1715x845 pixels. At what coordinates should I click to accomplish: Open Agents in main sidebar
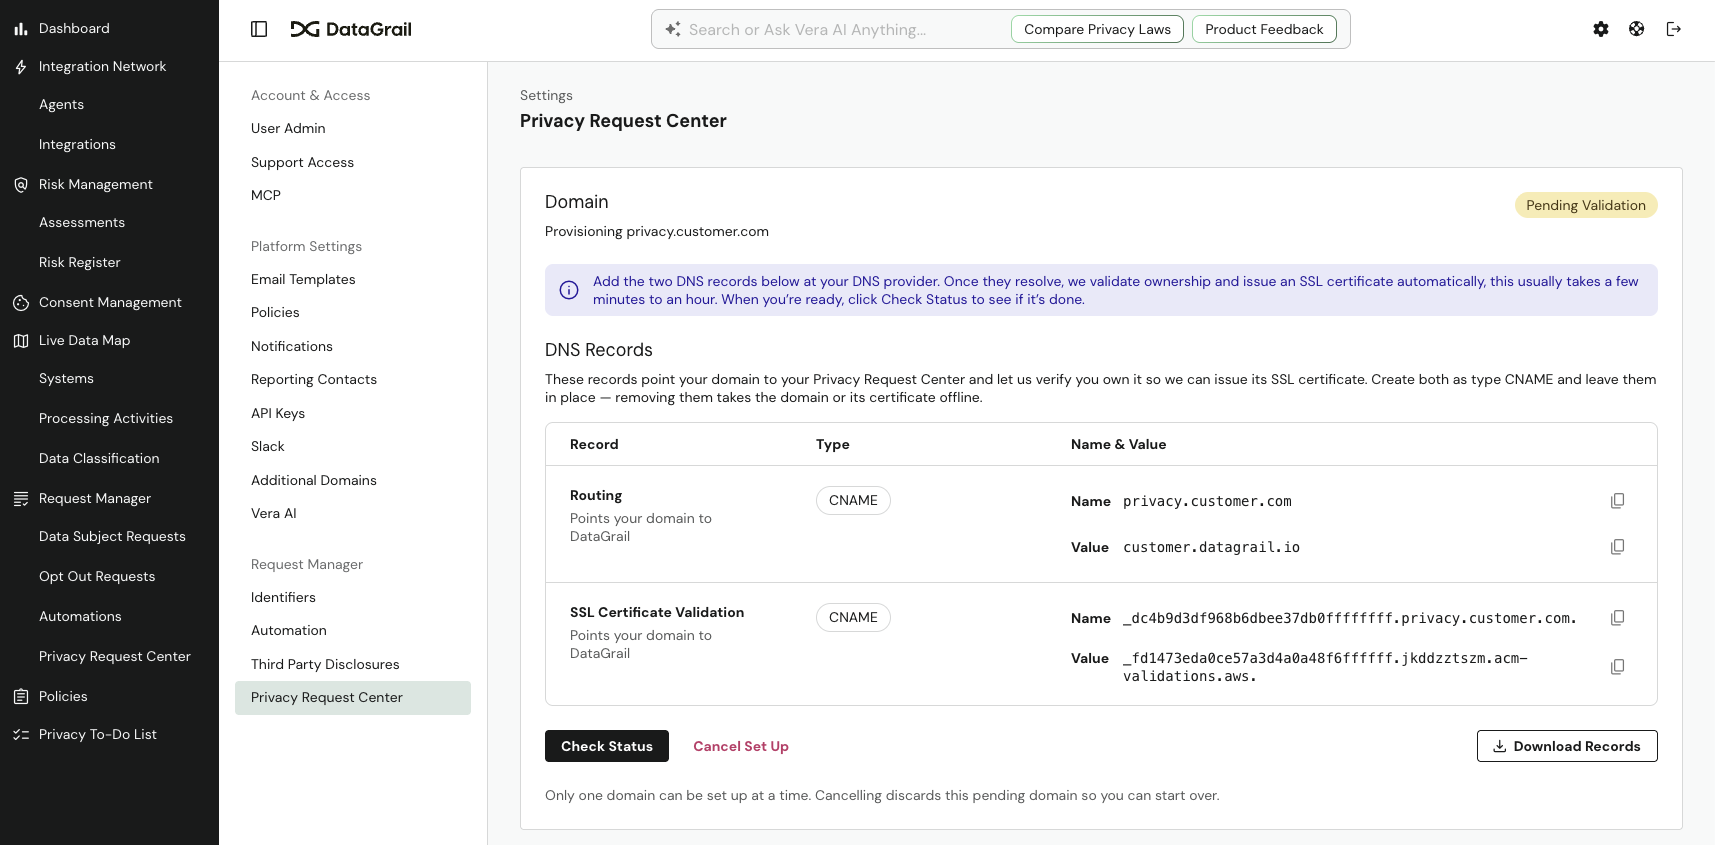61,105
